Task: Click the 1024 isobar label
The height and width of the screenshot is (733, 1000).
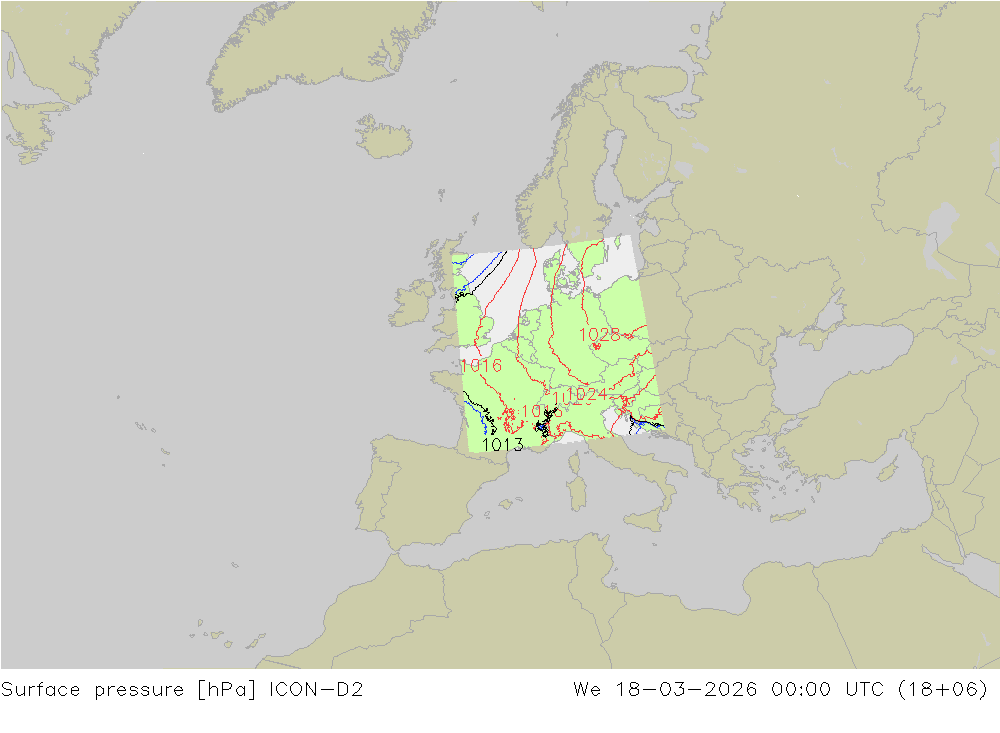Action: click(586, 394)
